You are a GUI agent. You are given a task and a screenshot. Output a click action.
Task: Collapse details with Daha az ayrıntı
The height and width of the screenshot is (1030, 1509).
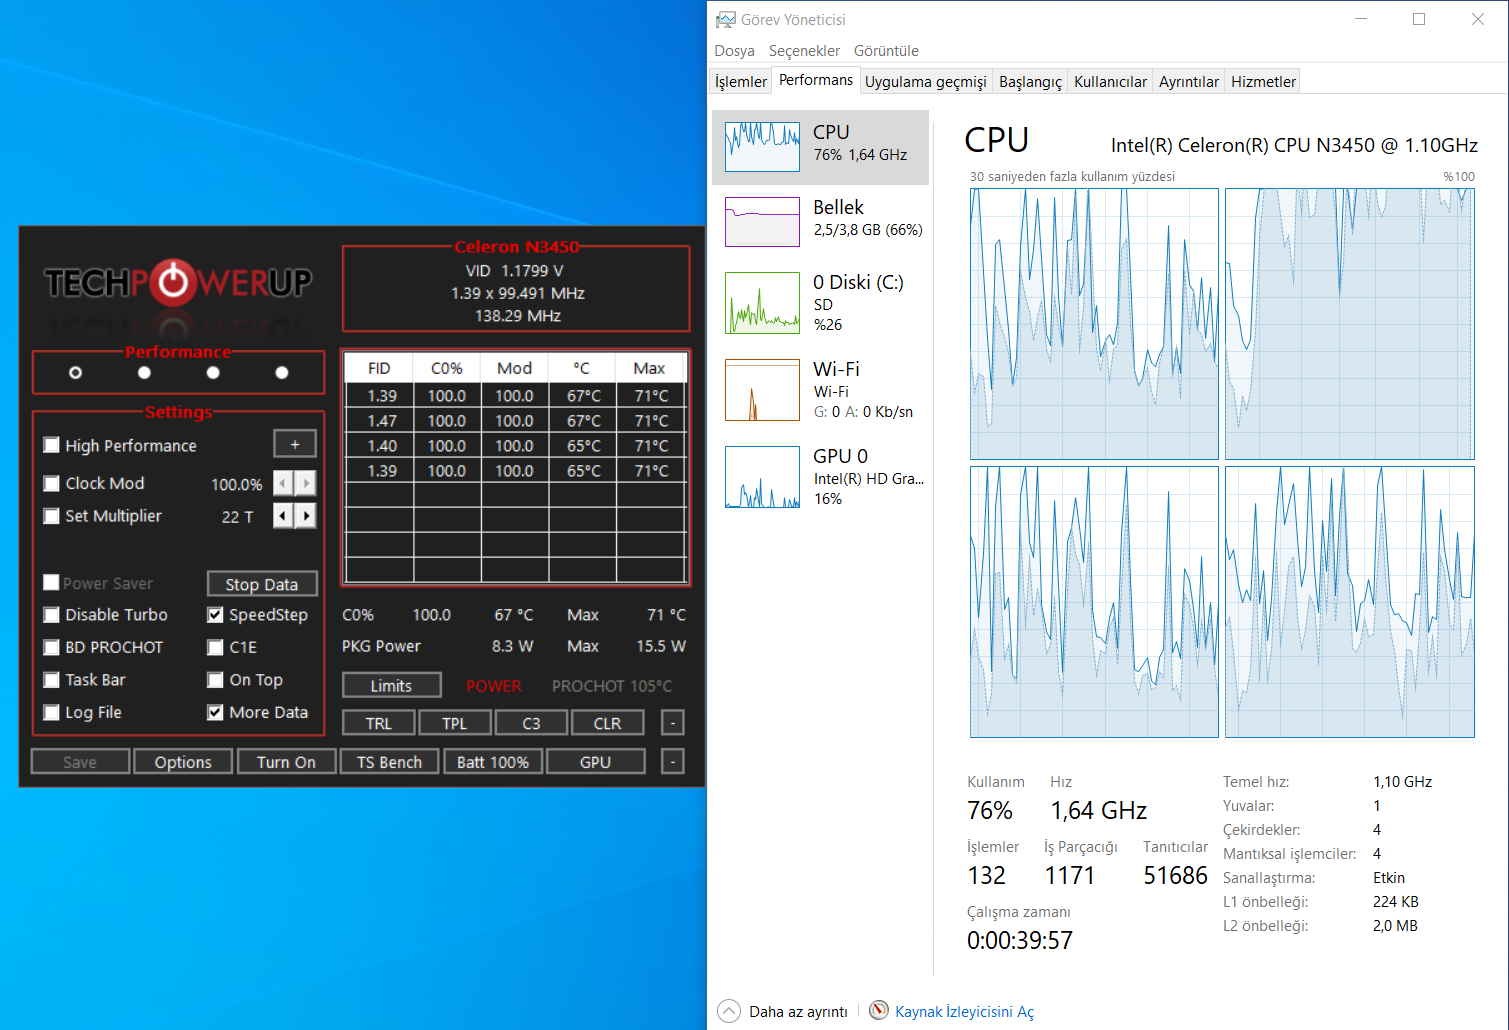click(x=798, y=1012)
